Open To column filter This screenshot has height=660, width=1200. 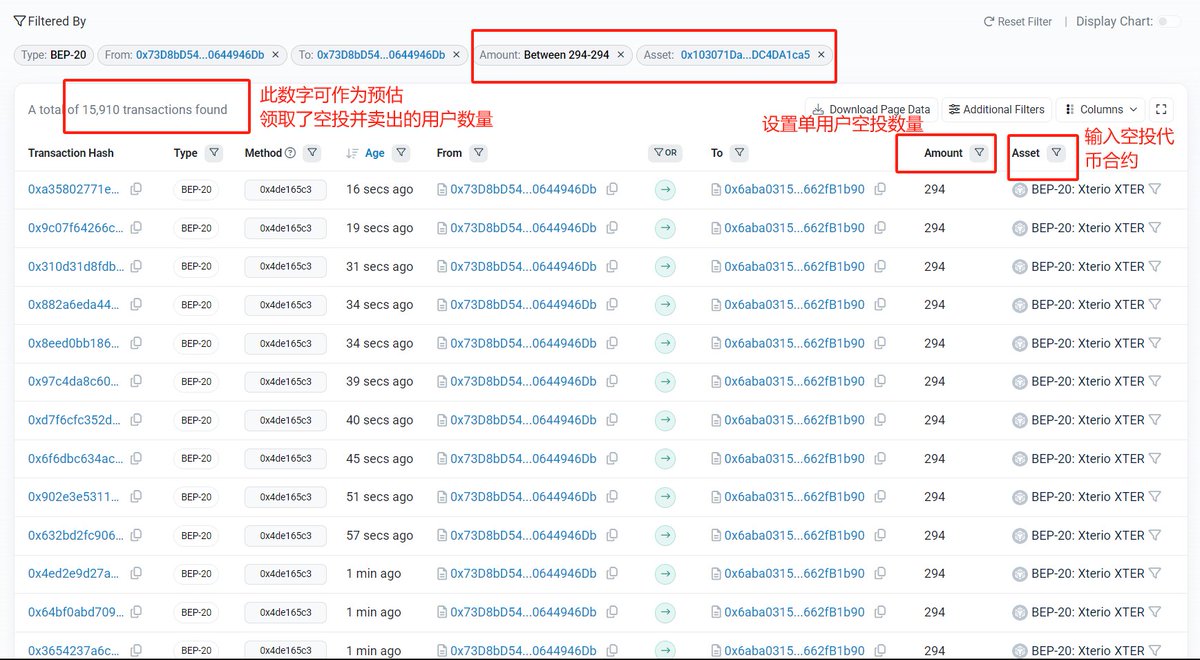point(739,153)
